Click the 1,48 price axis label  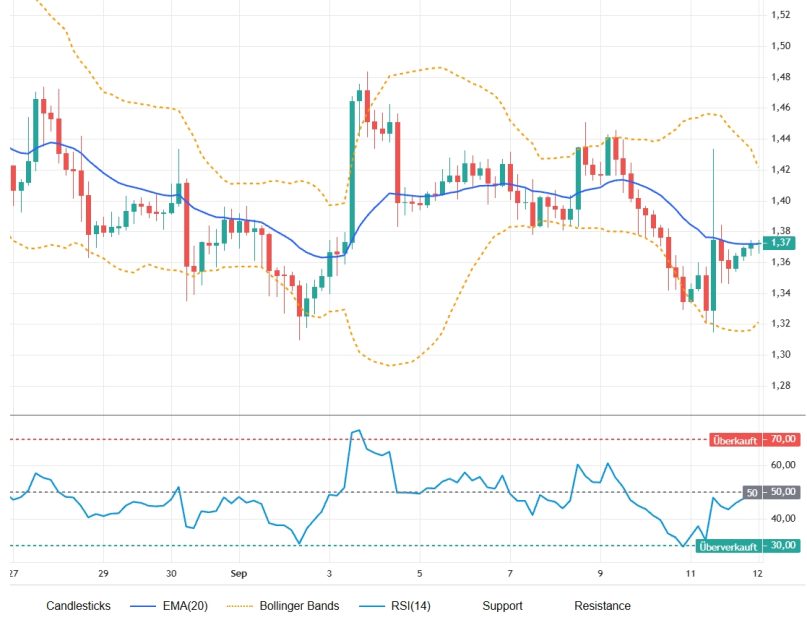781,77
